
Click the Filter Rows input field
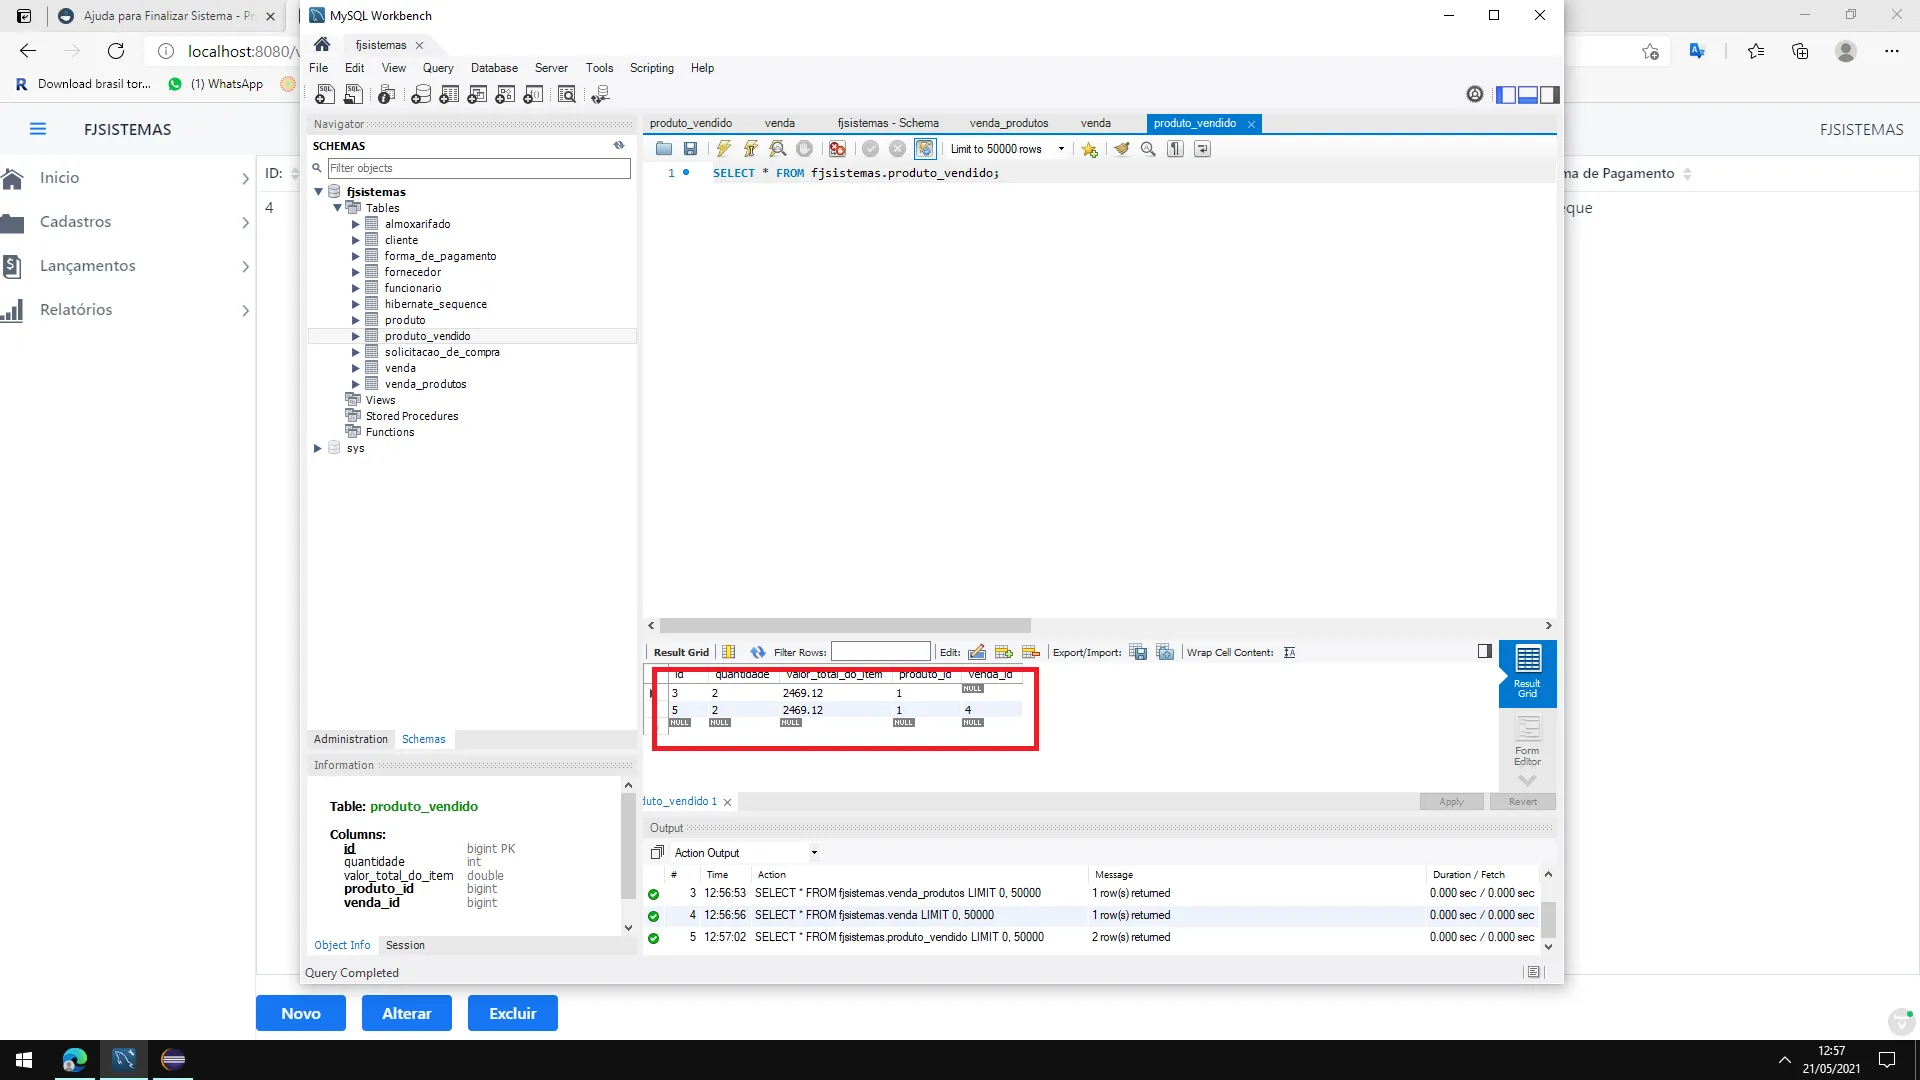[880, 652]
